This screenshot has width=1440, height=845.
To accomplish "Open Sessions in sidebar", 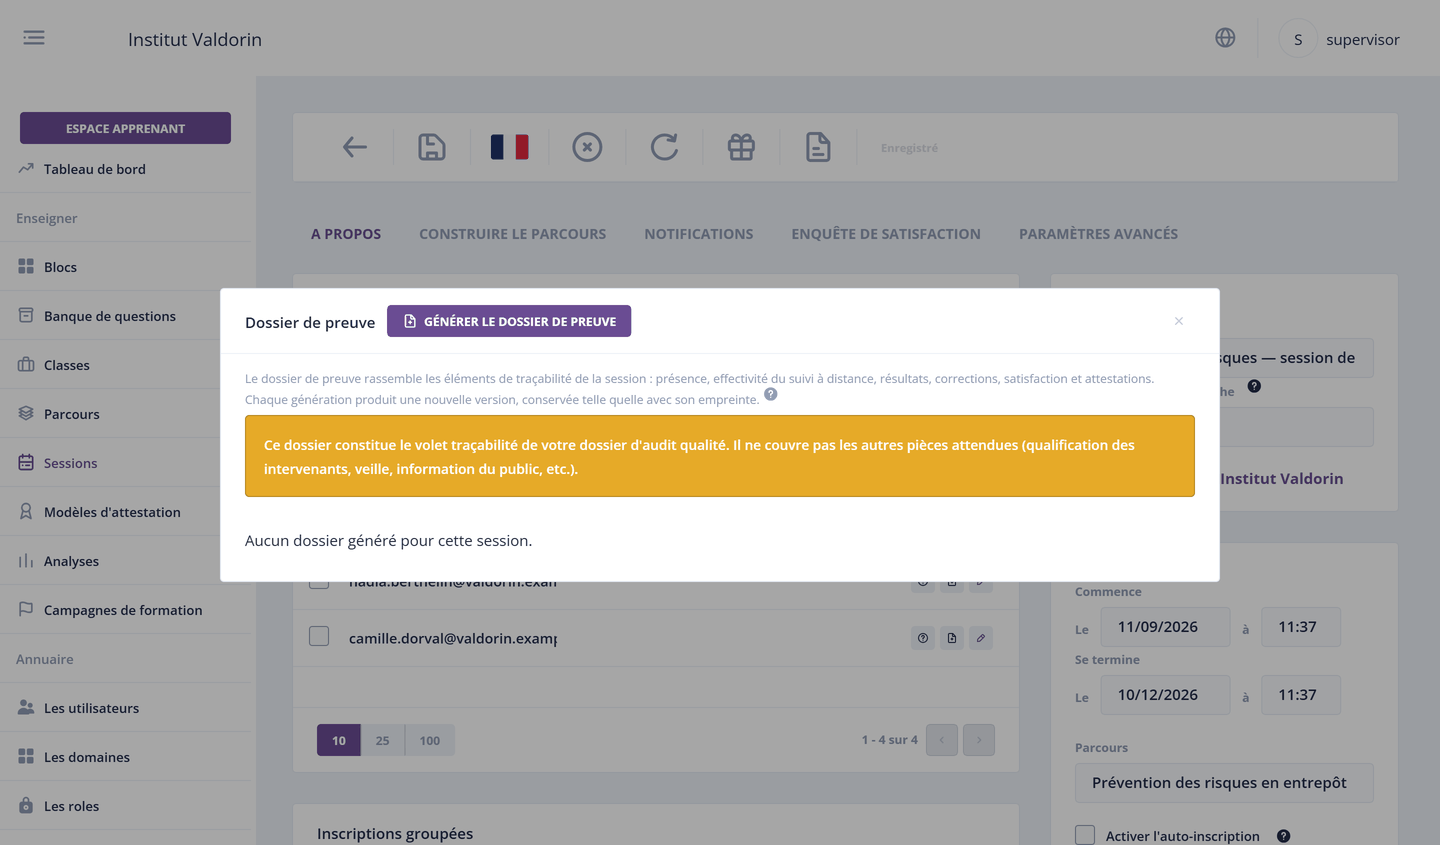I will pyautogui.click(x=70, y=463).
